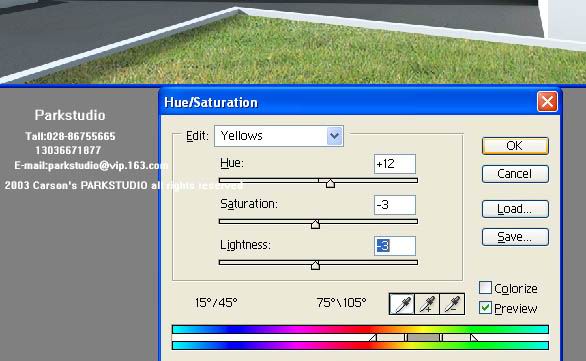586x361 pixels.
Task: Focus the Saturation value field
Action: coord(395,205)
